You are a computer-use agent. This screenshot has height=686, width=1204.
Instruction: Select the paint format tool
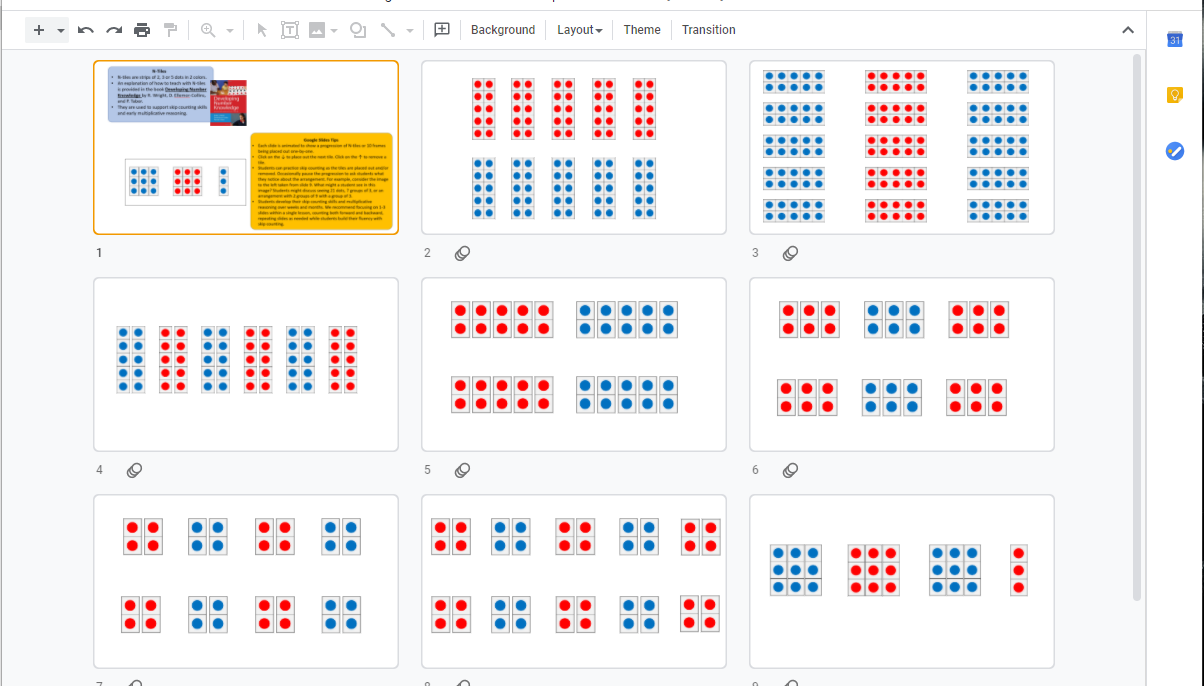(170, 30)
